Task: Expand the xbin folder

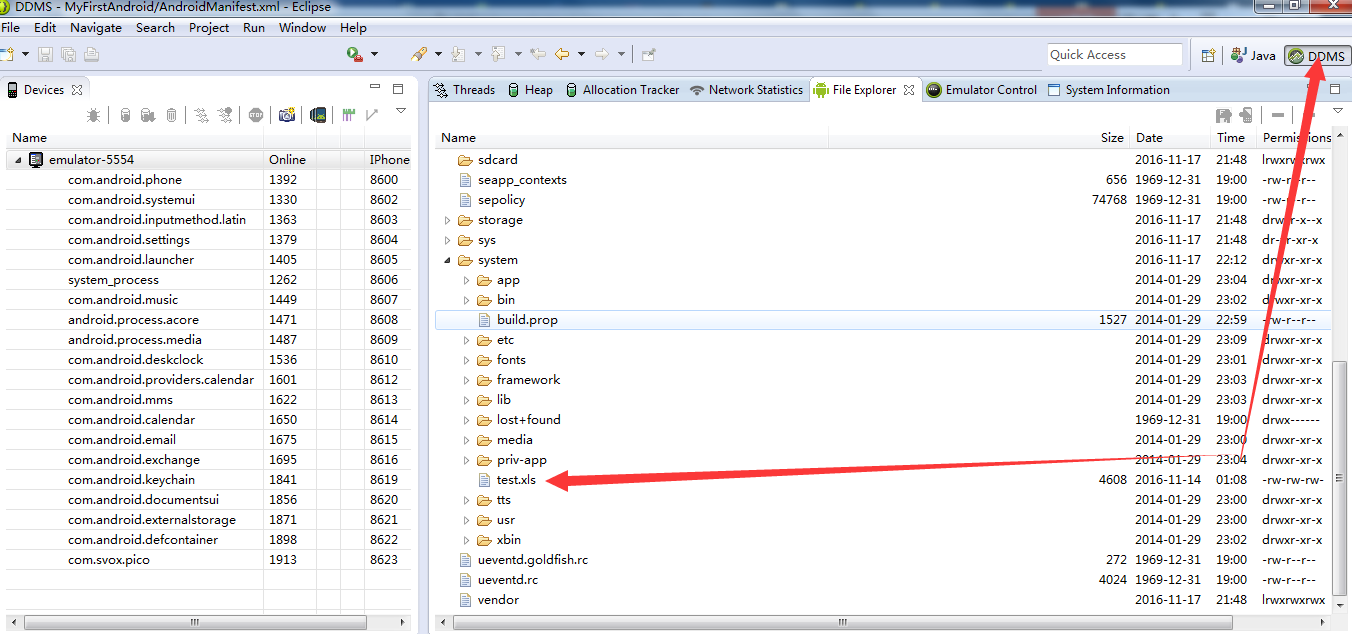Action: [x=466, y=540]
